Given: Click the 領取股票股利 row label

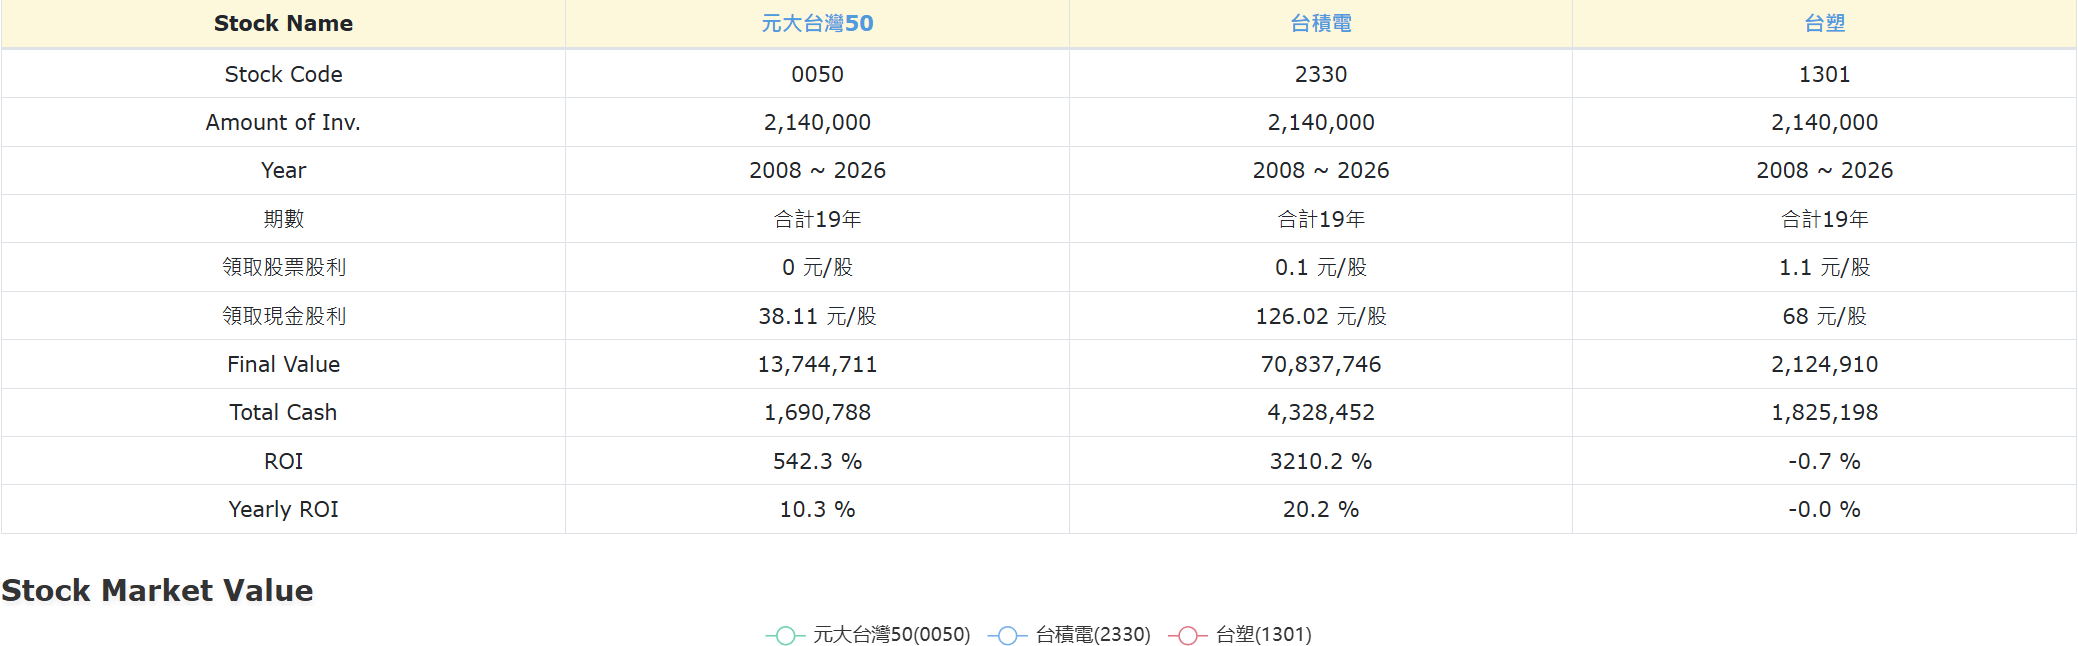Looking at the screenshot, I should [283, 267].
